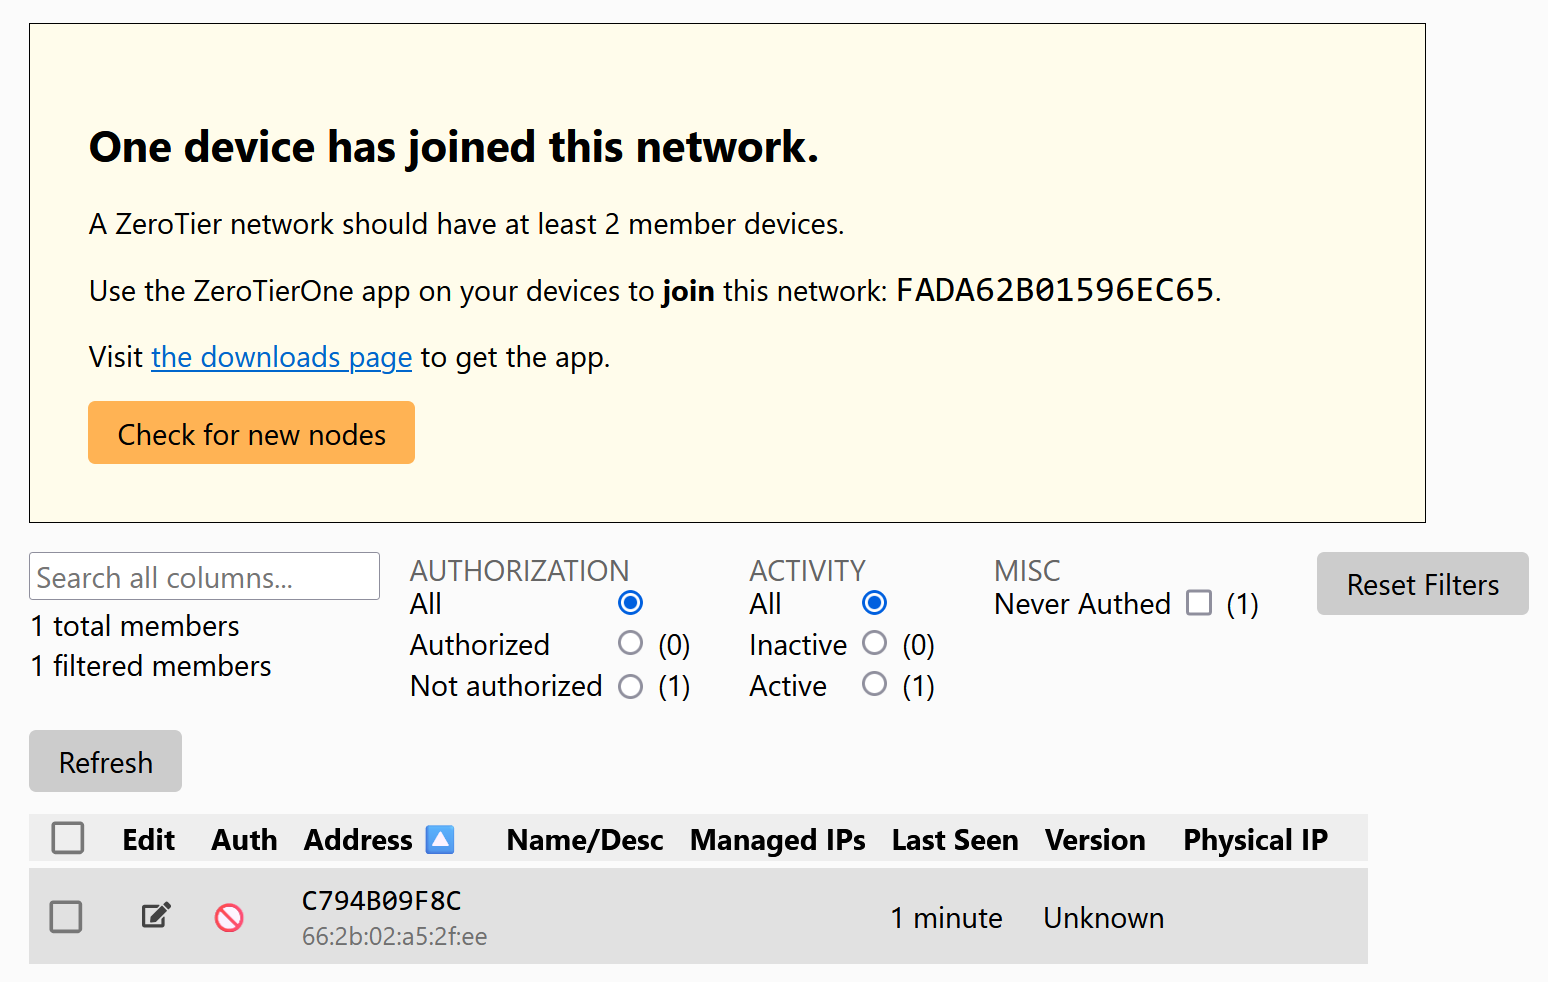Click Check for new nodes button

pos(251,433)
